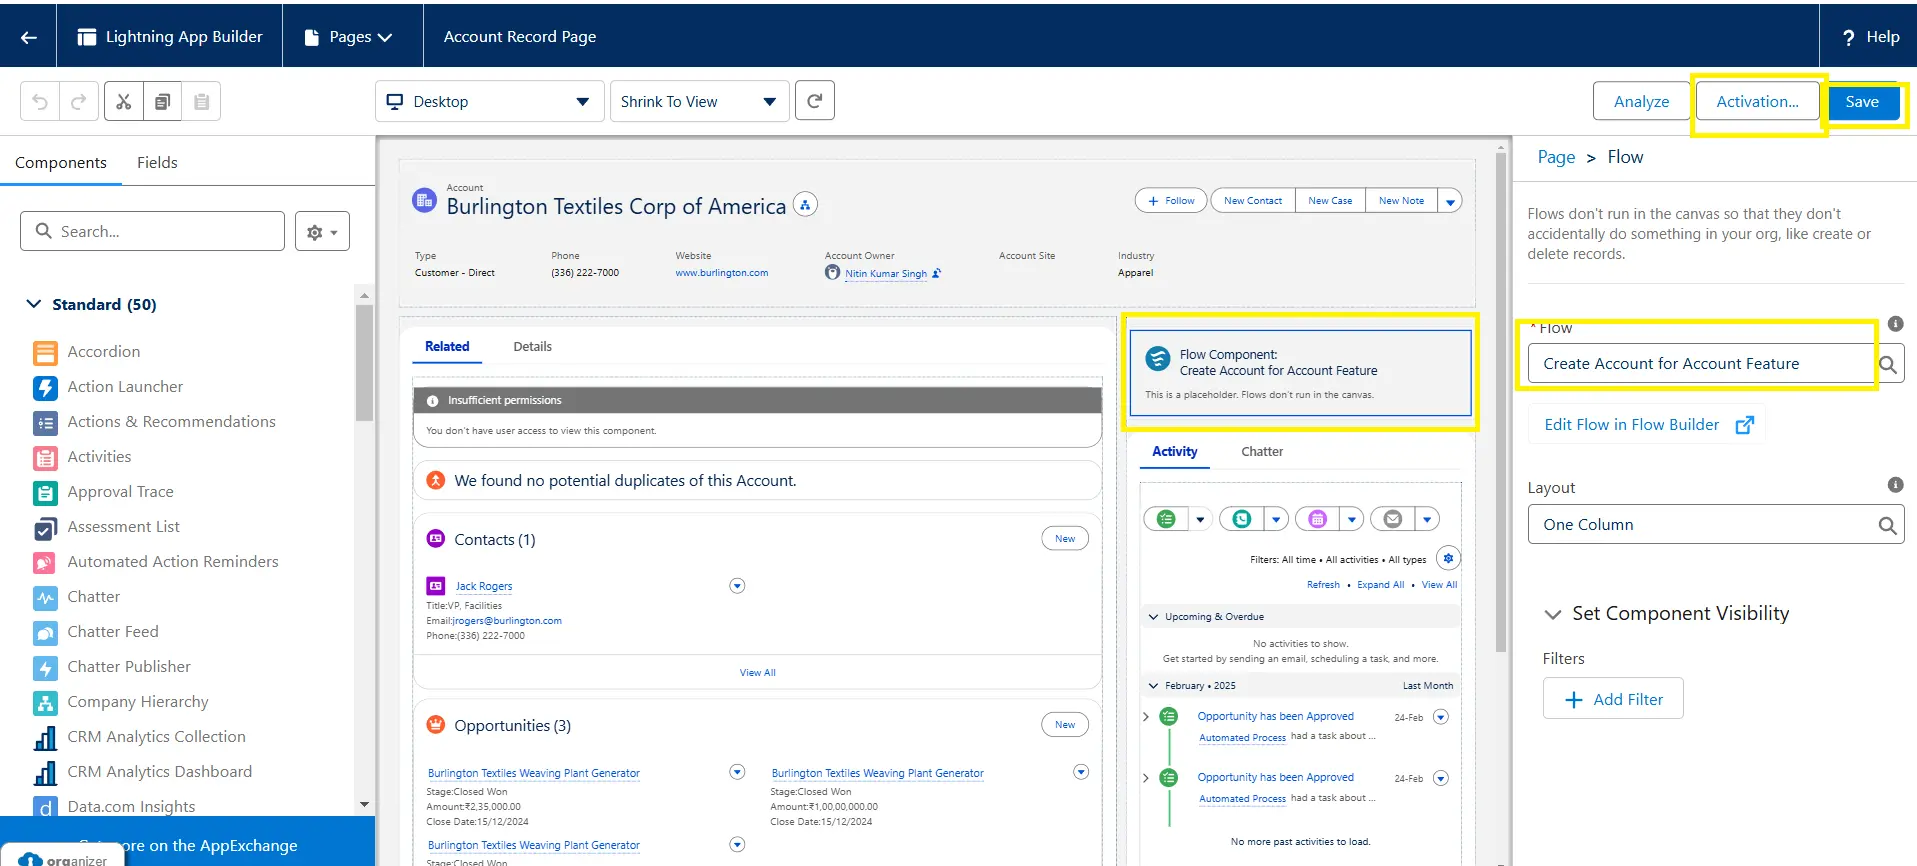Select the Company Hierarchy component

coord(138,702)
